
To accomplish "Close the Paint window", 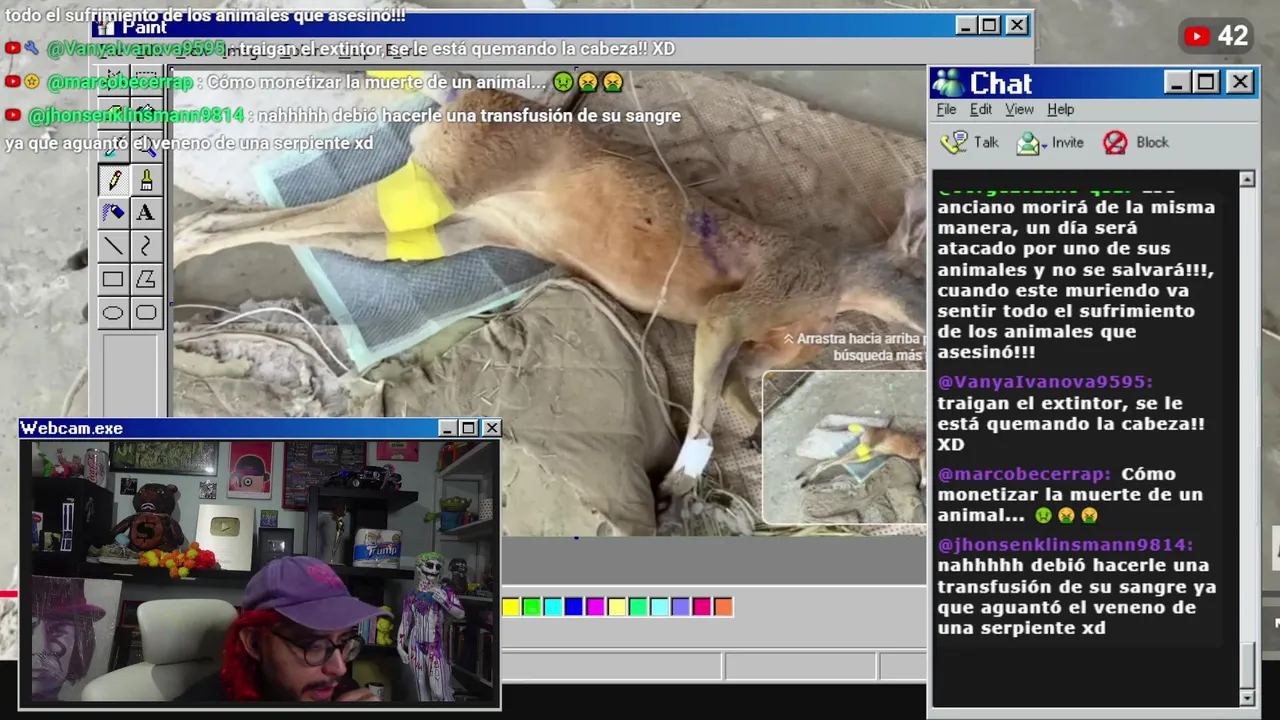I will pos(1016,25).
